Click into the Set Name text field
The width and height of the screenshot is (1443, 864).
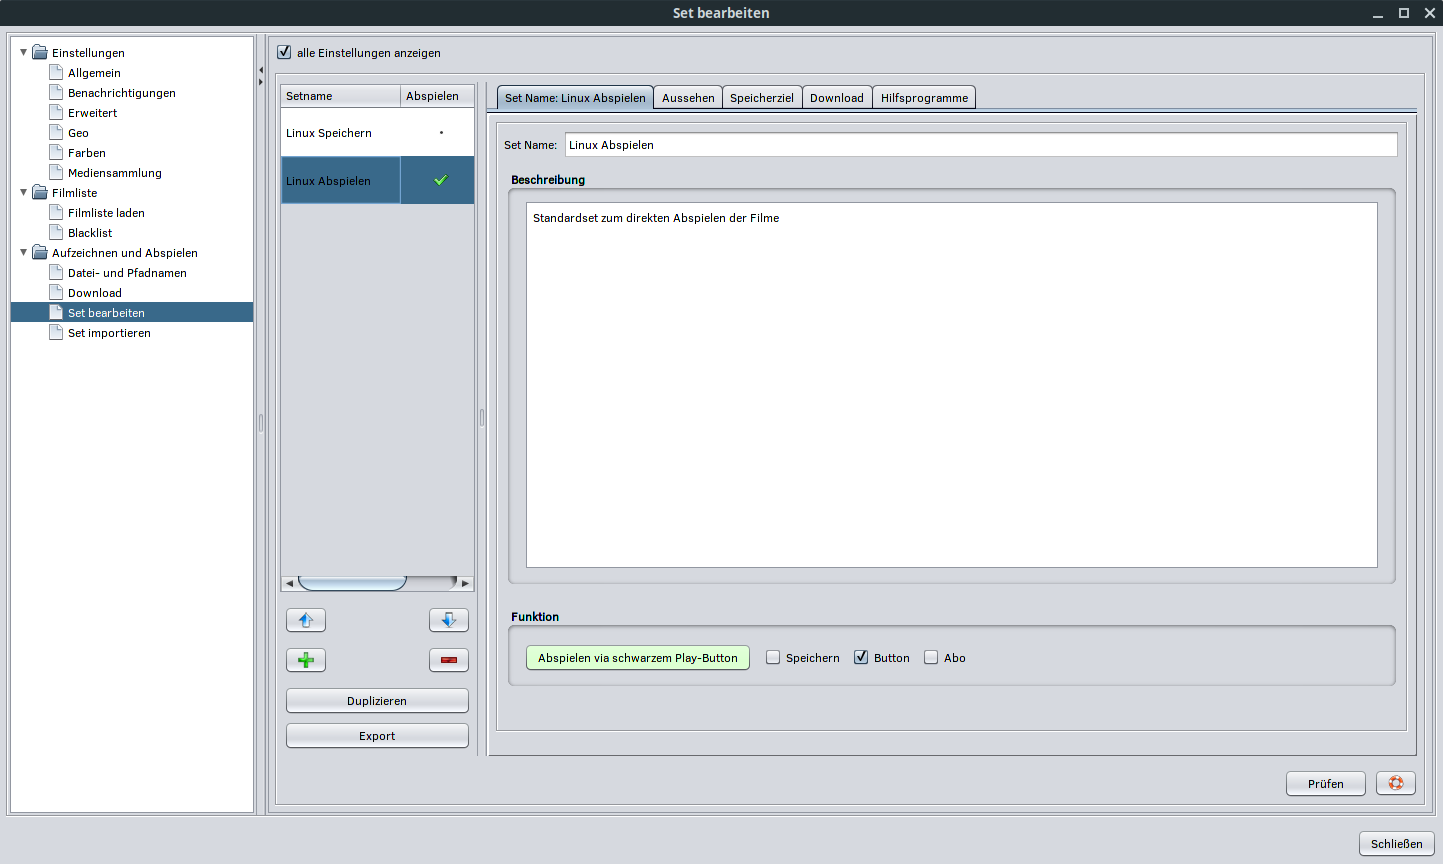(x=980, y=145)
